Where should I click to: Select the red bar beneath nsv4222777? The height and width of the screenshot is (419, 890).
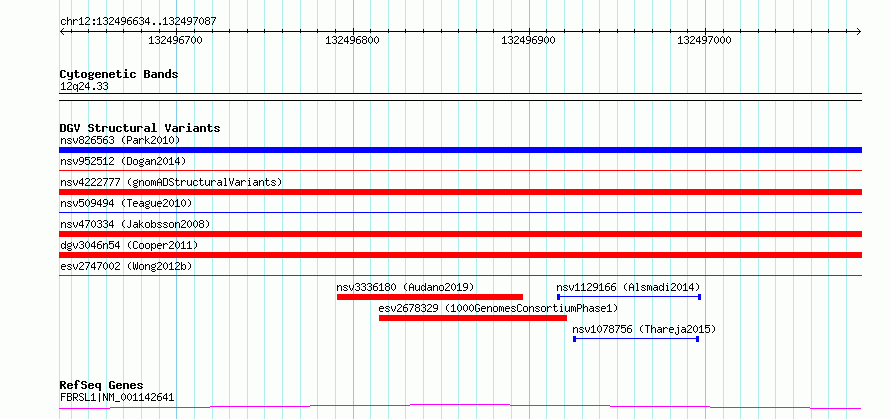[460, 192]
